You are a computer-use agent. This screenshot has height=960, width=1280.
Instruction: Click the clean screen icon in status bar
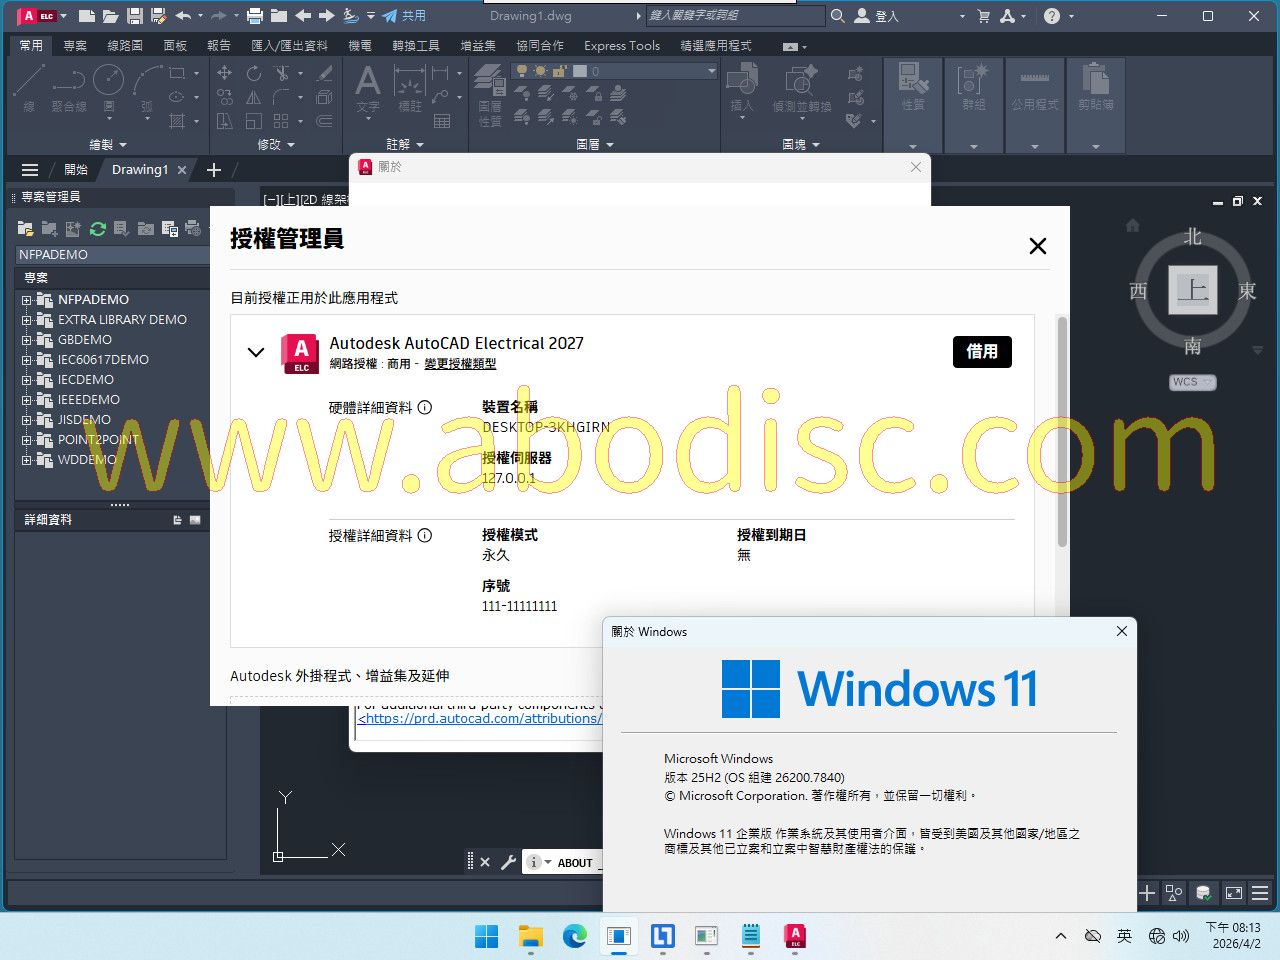(1234, 892)
